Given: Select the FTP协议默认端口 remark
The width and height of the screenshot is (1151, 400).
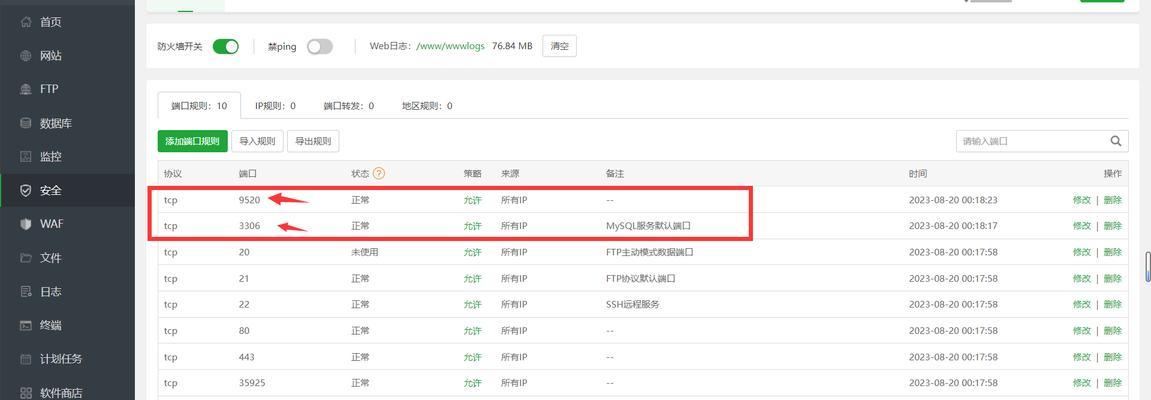Looking at the screenshot, I should click(640, 278).
